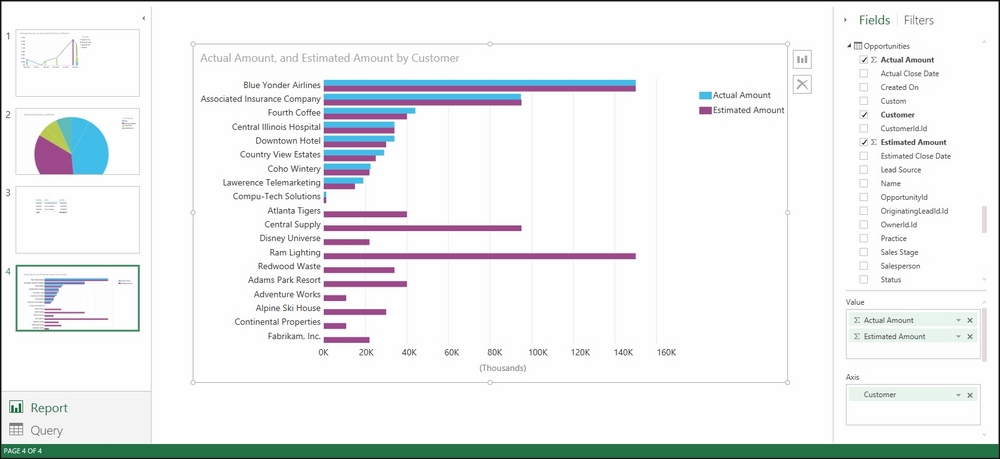Open the Query view
This screenshot has height=459, width=1000.
point(47,430)
